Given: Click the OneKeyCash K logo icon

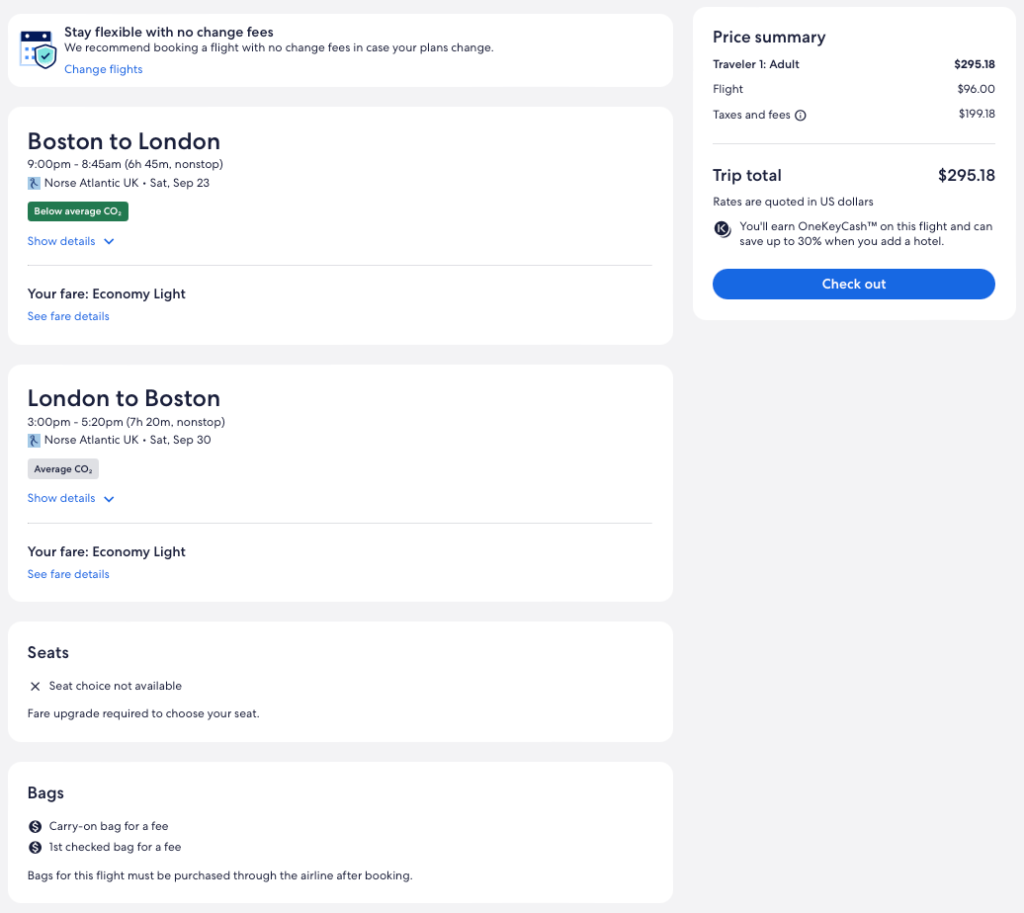Looking at the screenshot, I should click(722, 229).
